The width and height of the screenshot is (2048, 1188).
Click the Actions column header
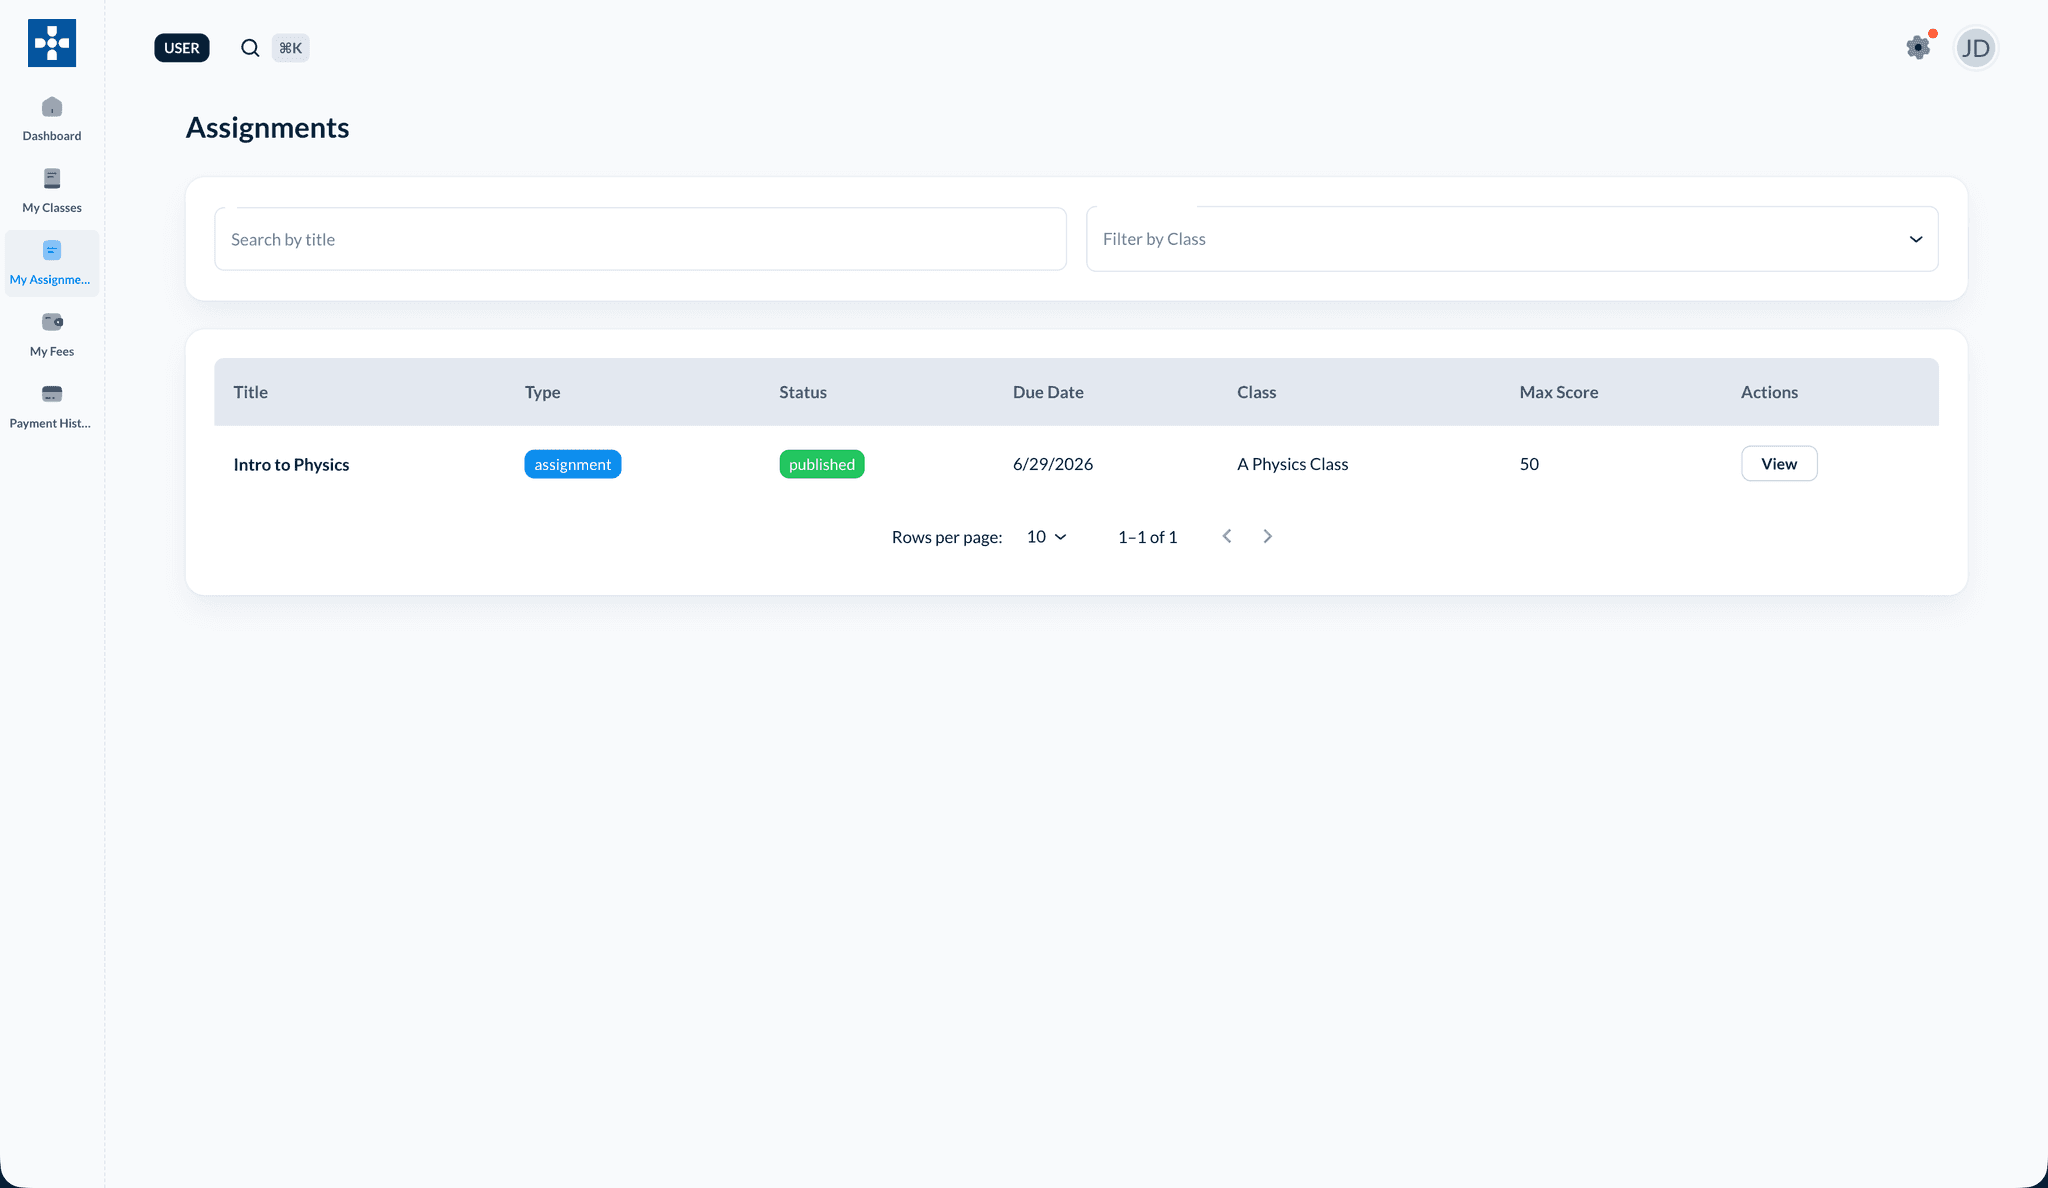click(1769, 392)
